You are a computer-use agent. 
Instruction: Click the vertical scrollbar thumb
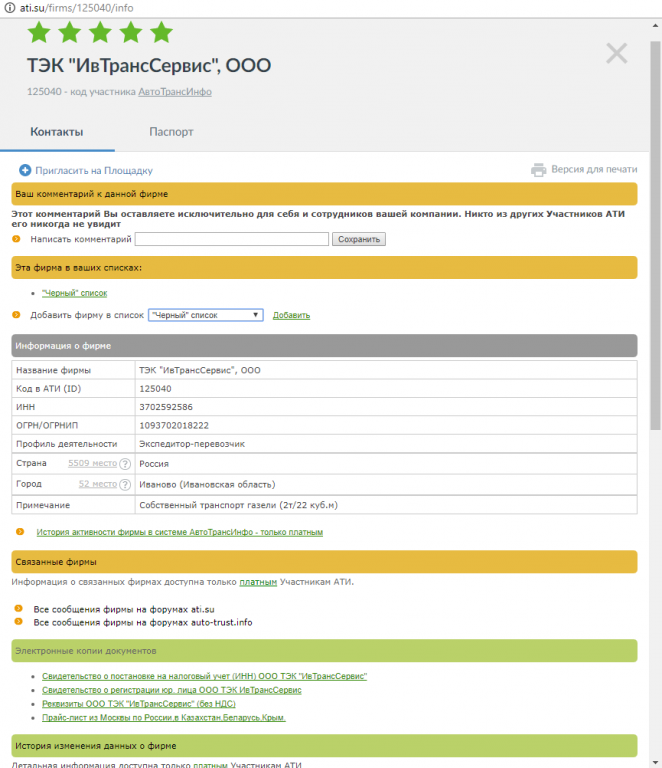coord(656,235)
